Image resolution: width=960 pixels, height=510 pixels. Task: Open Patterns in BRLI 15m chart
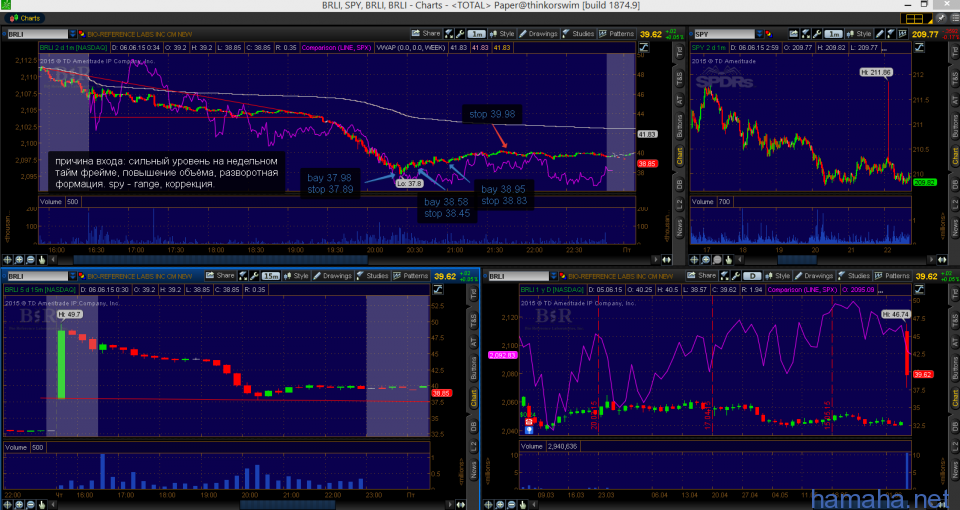411,276
